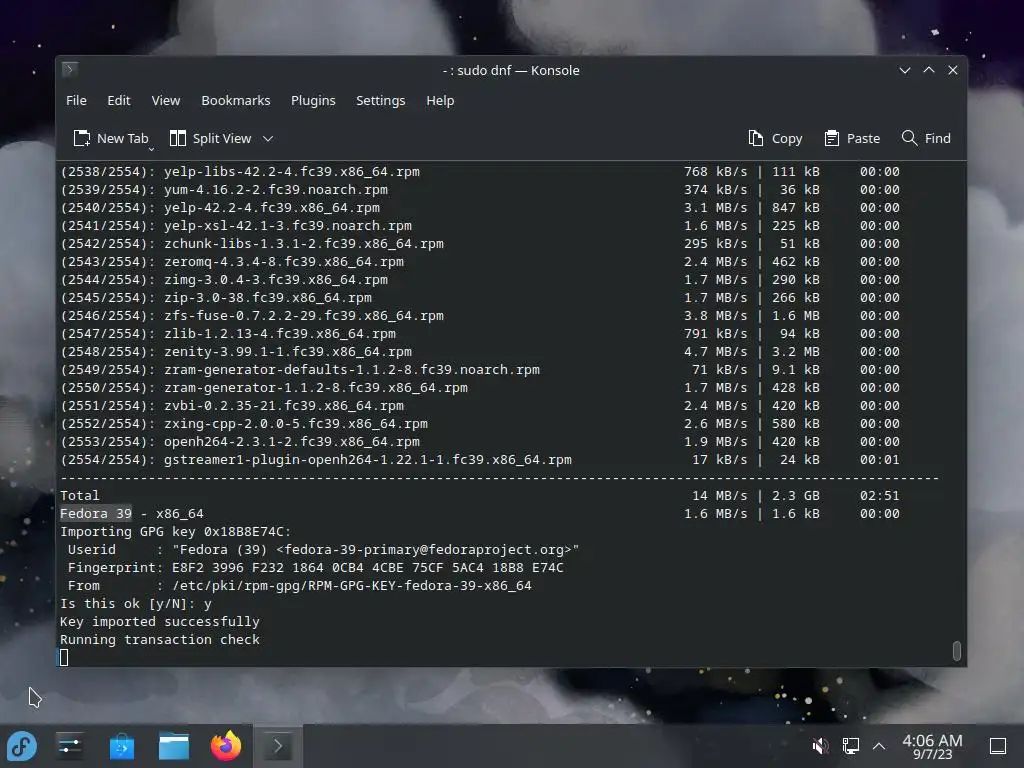This screenshot has height=768, width=1024.
Task: Click 'zimg-3.0.4-3.fc39.x86_64.rpm' row
Action: click(x=480, y=280)
